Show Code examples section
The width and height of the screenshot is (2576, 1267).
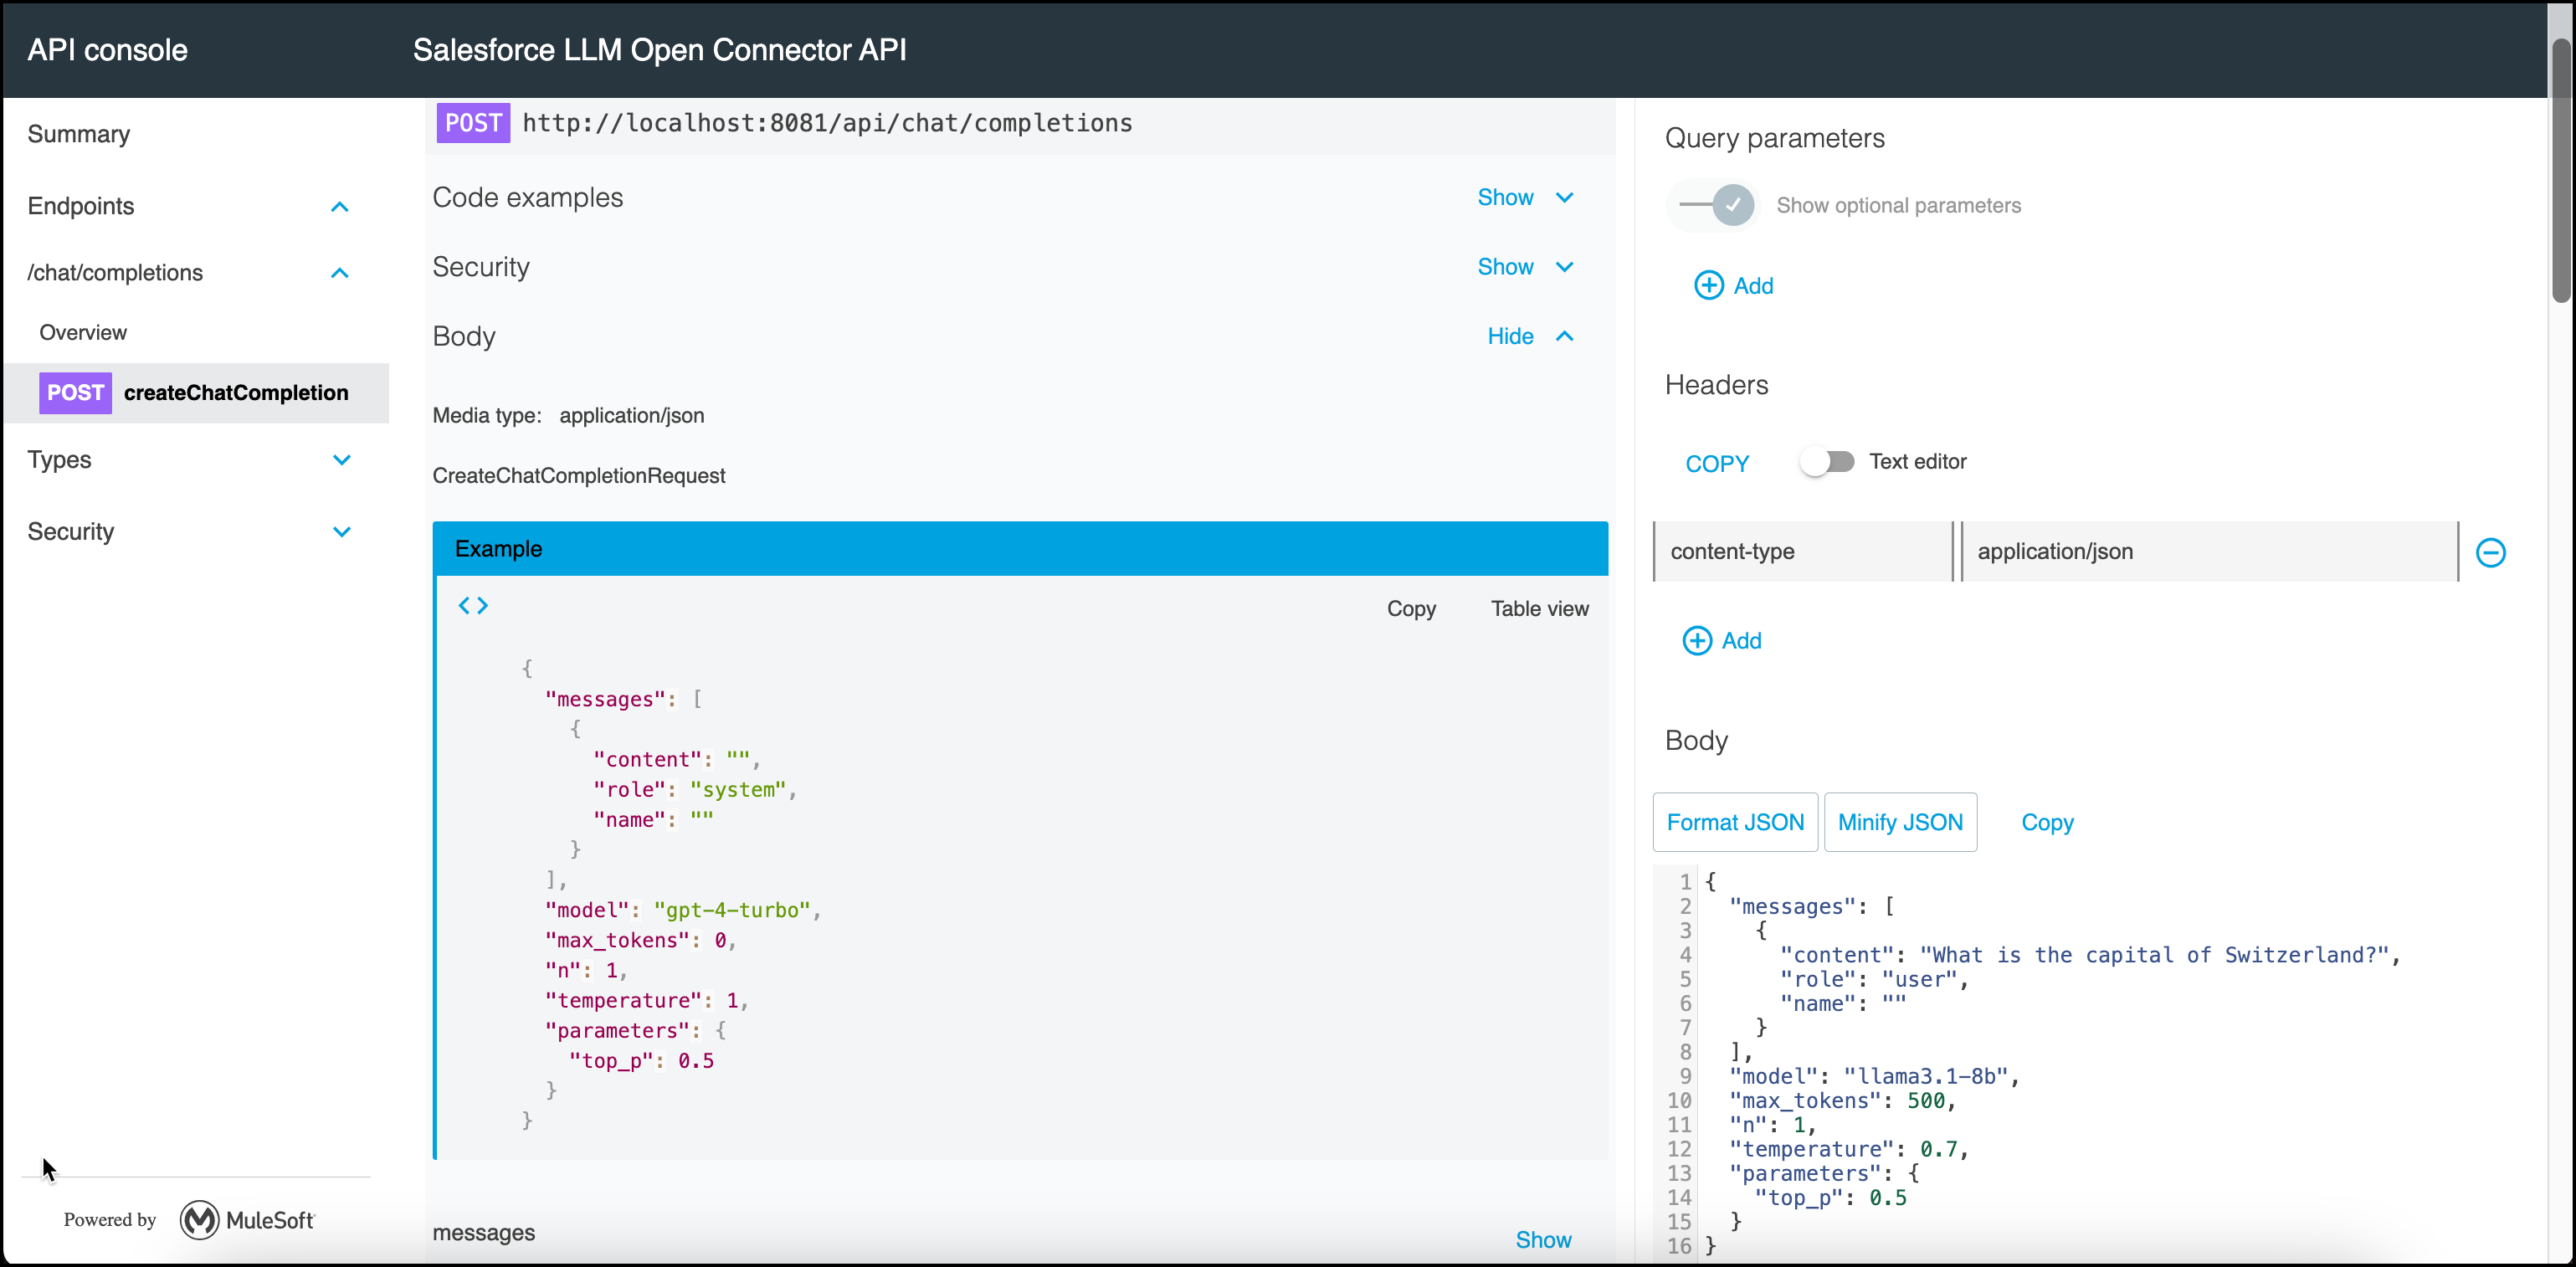point(1525,197)
